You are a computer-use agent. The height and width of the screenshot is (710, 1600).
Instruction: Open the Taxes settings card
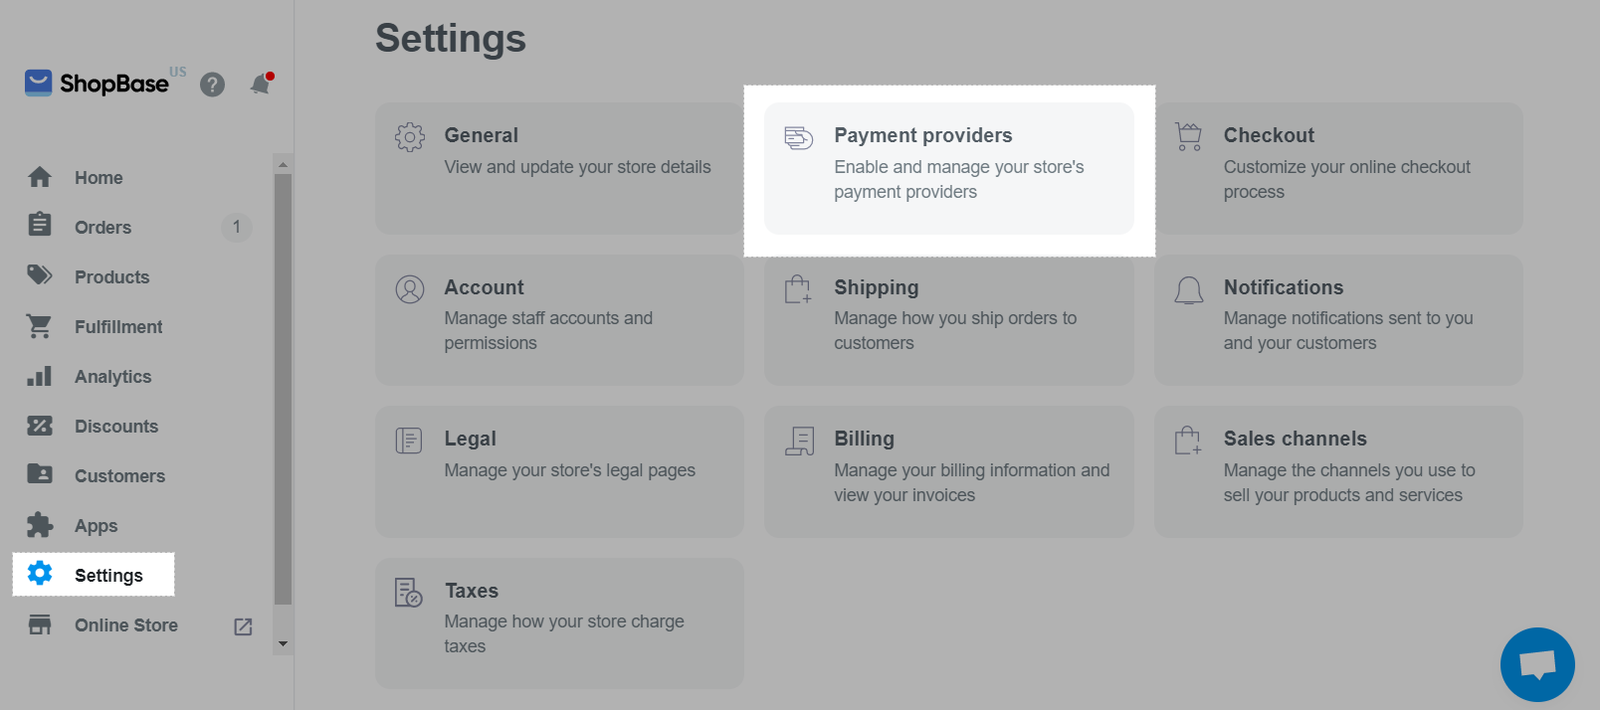tap(559, 623)
